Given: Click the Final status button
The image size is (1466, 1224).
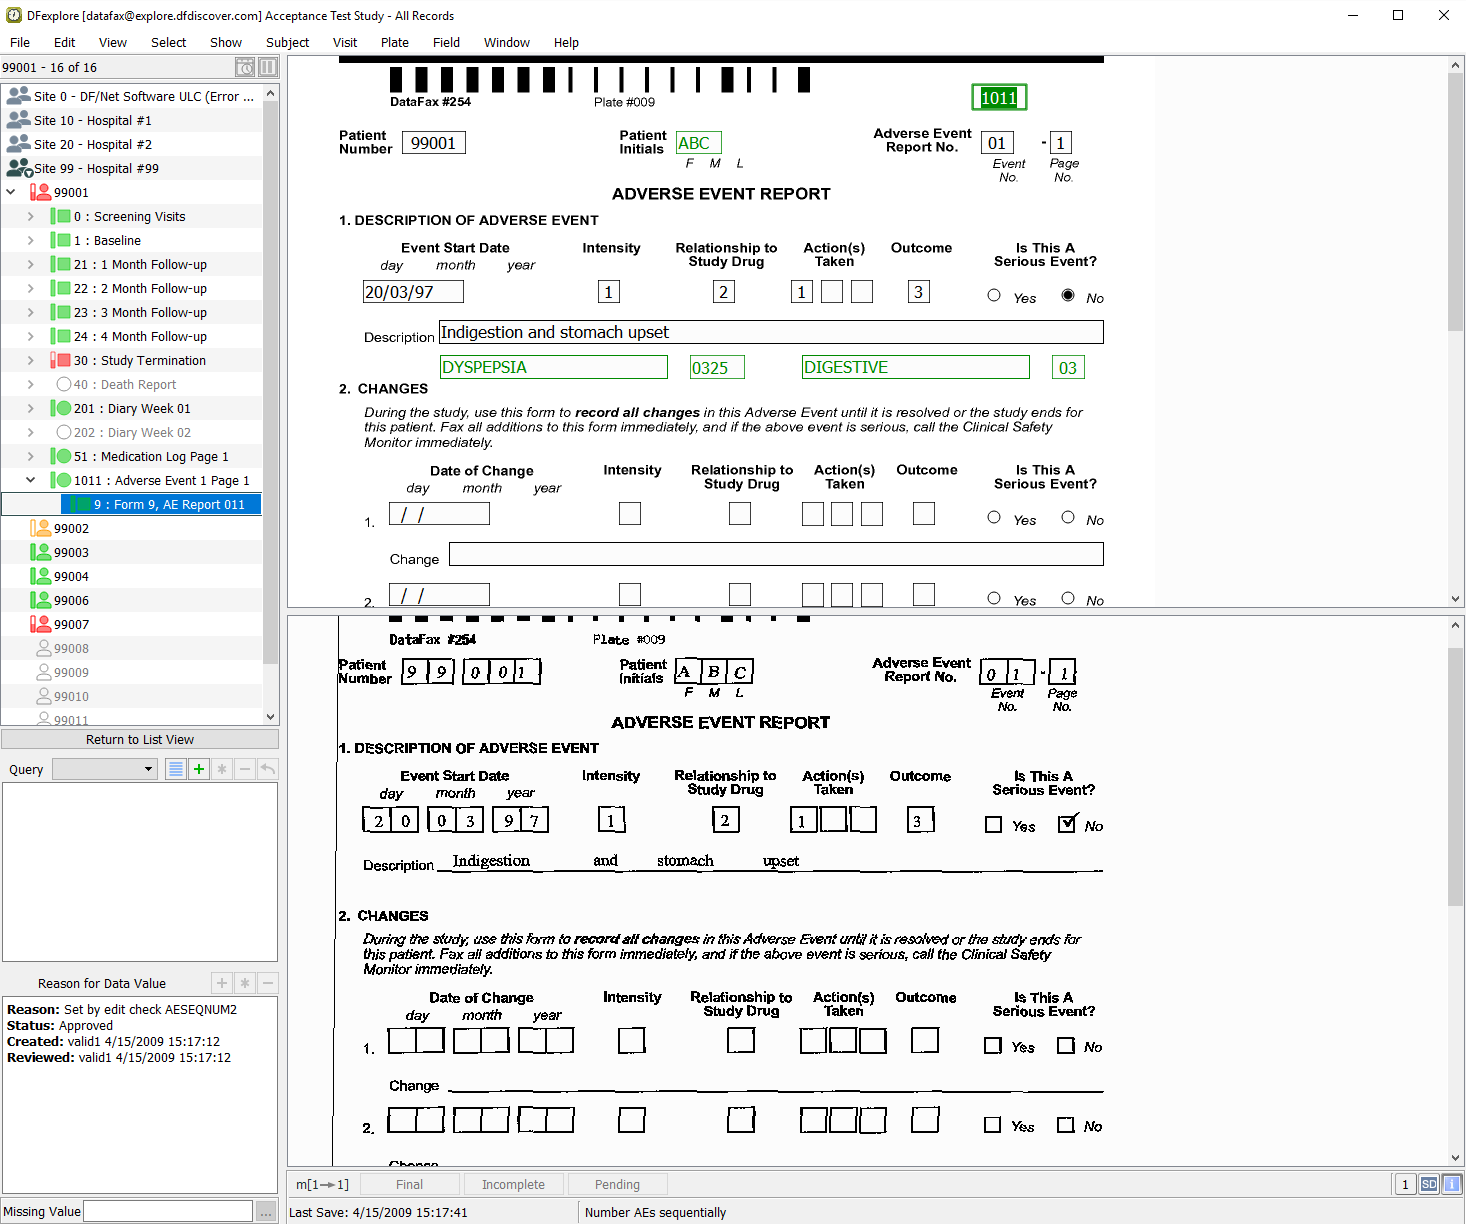Looking at the screenshot, I should click(x=409, y=1184).
